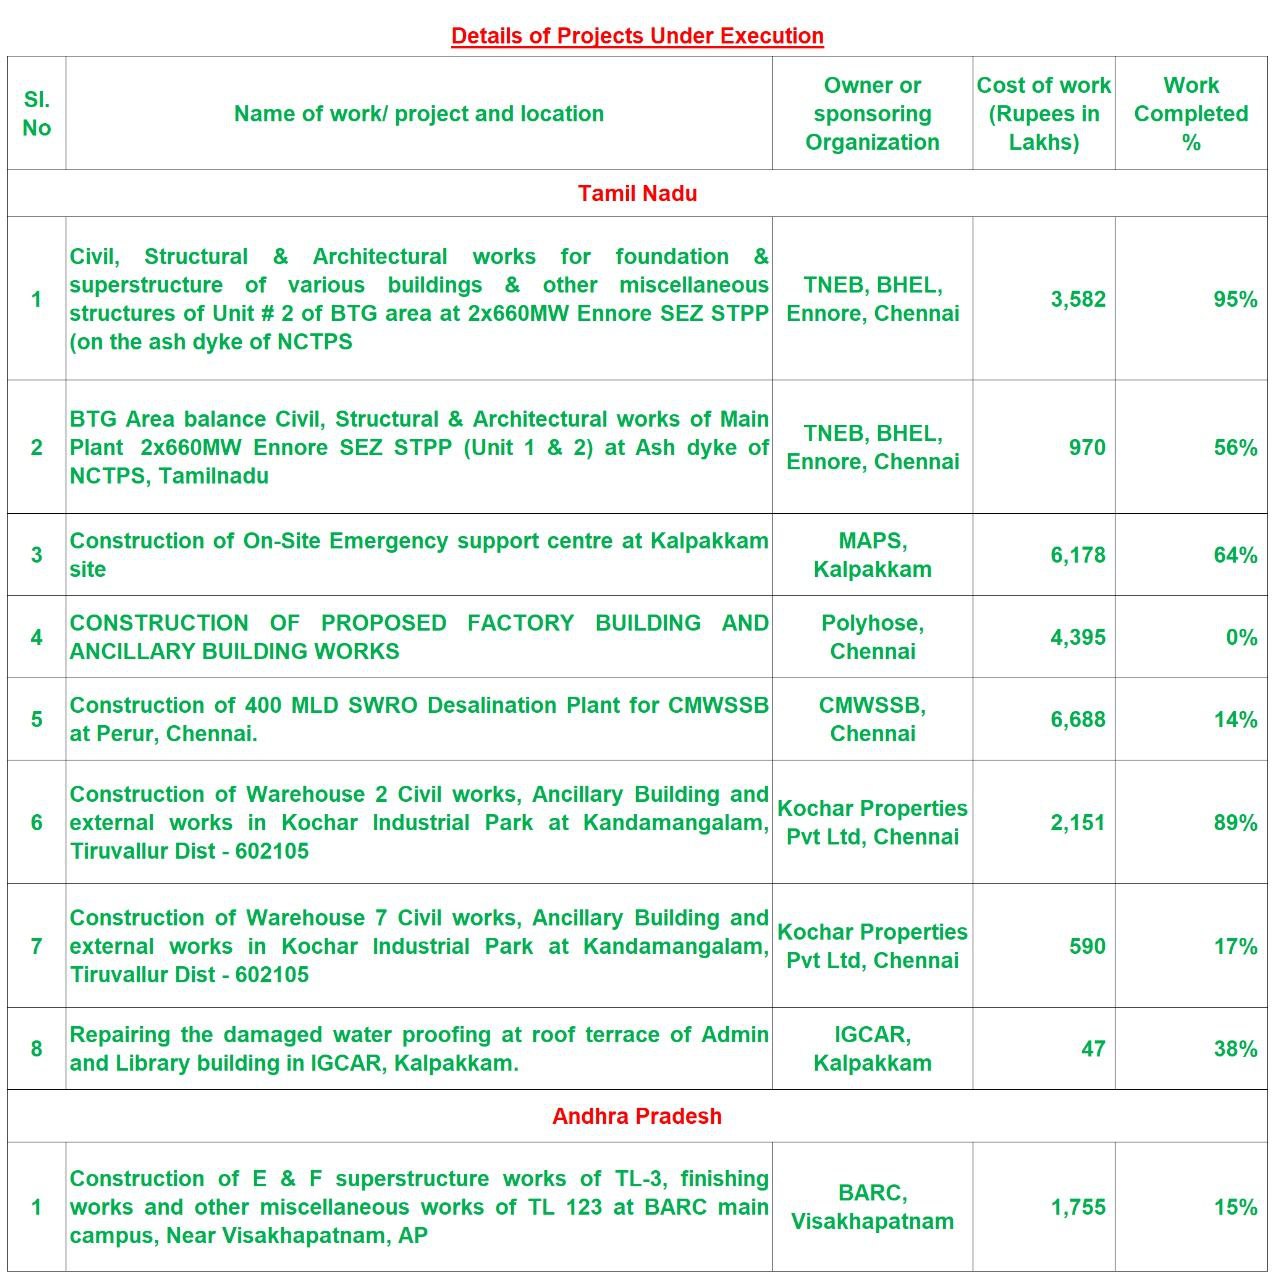Click the 'Tamil Nadu' section heading
Viewport: 1274px width, 1280px height.
pyautogui.click(x=637, y=193)
